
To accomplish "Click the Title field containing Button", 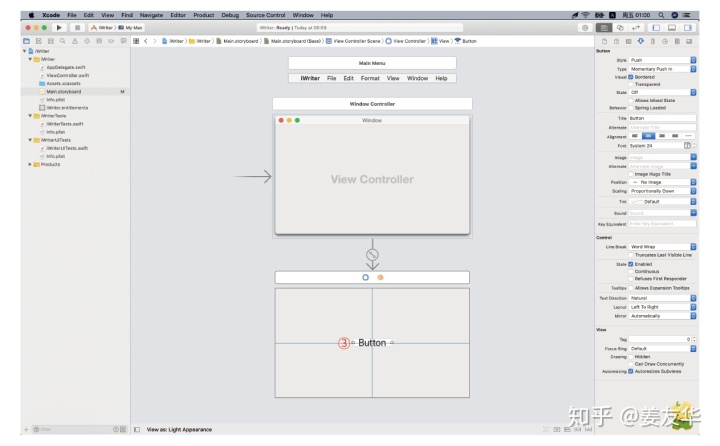I will [x=662, y=118].
